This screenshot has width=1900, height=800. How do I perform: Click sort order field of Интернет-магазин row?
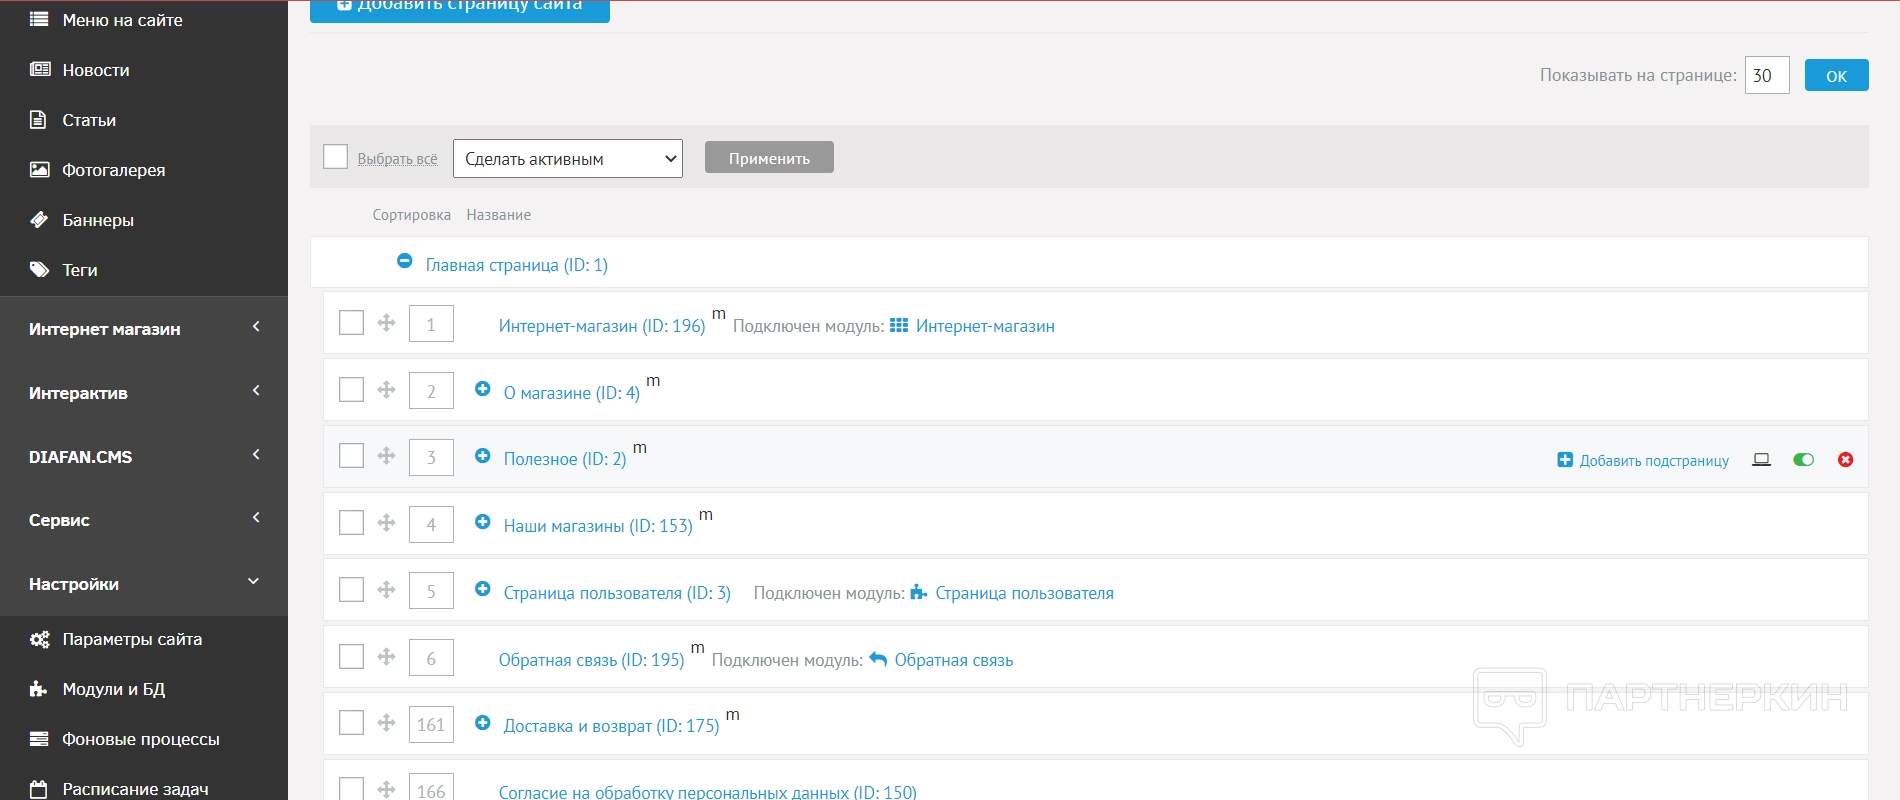[431, 324]
